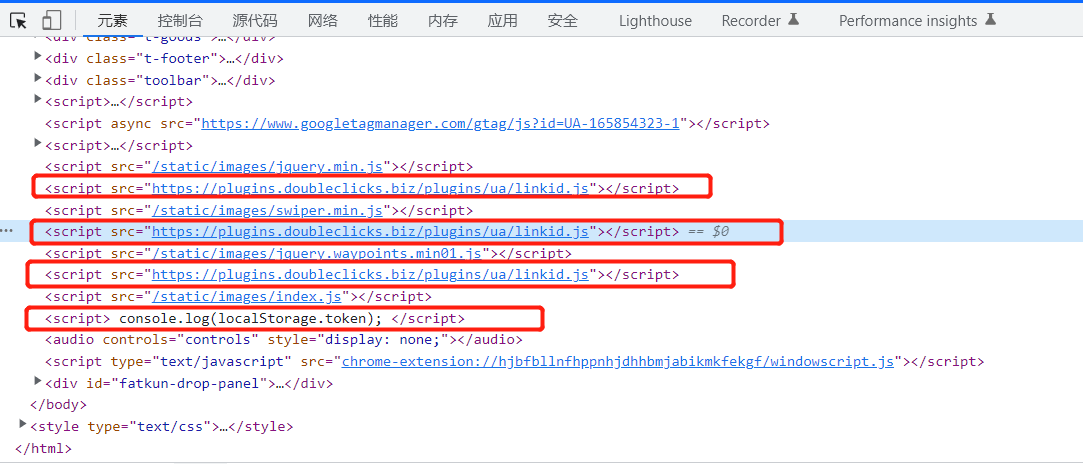This screenshot has height=464, width=1083.
Task: Activate the inspect element picker icon
Action: 19,21
